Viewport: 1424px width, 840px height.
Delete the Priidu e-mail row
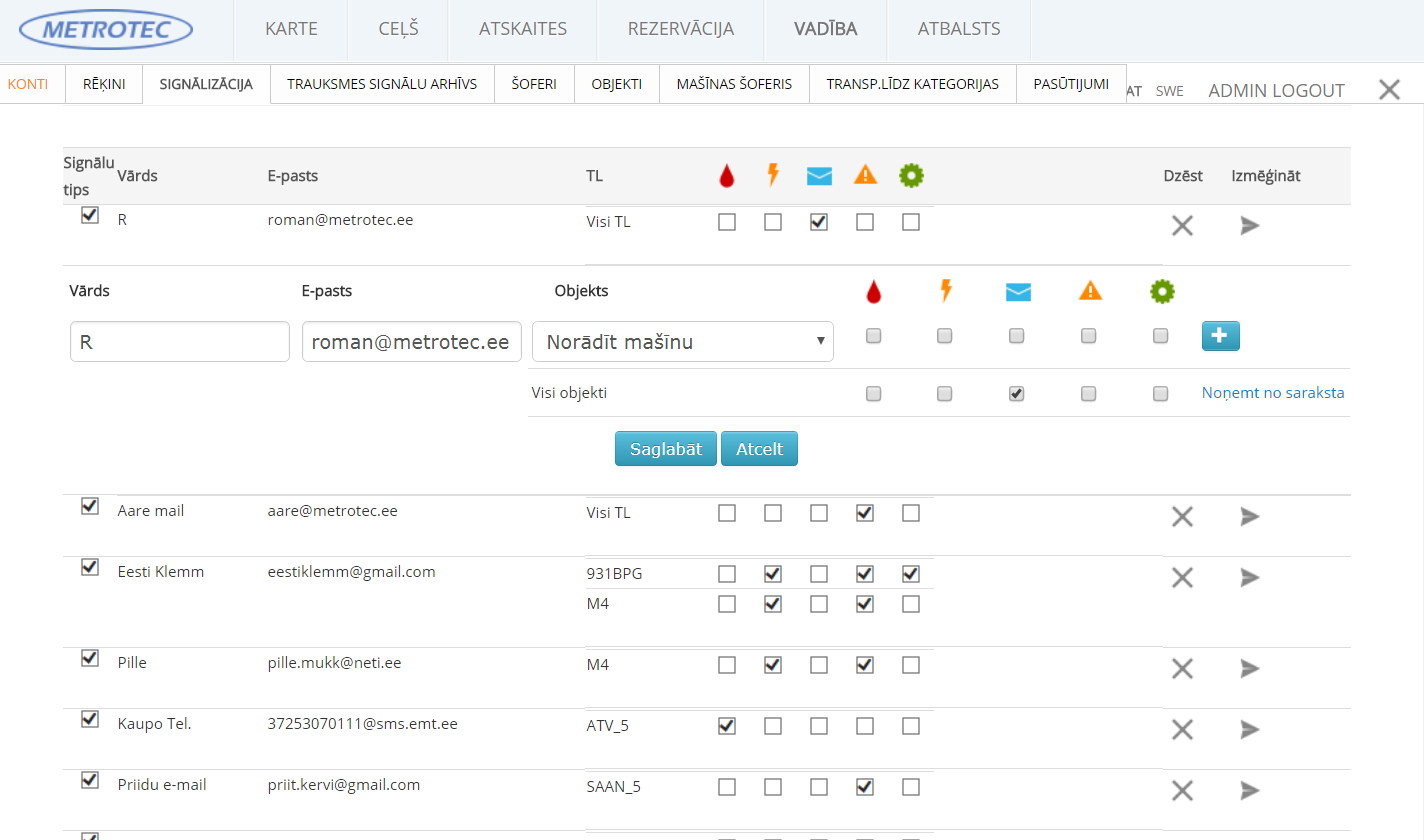[1182, 791]
